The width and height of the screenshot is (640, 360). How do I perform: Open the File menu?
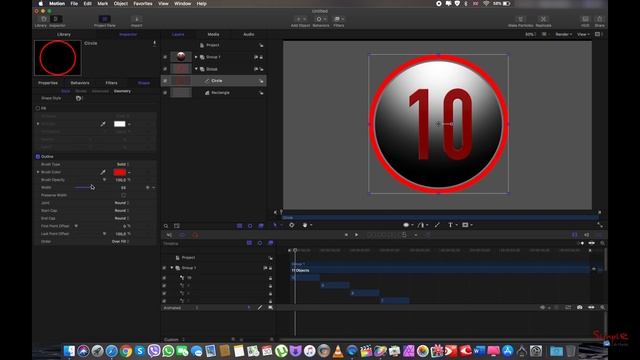pos(74,4)
